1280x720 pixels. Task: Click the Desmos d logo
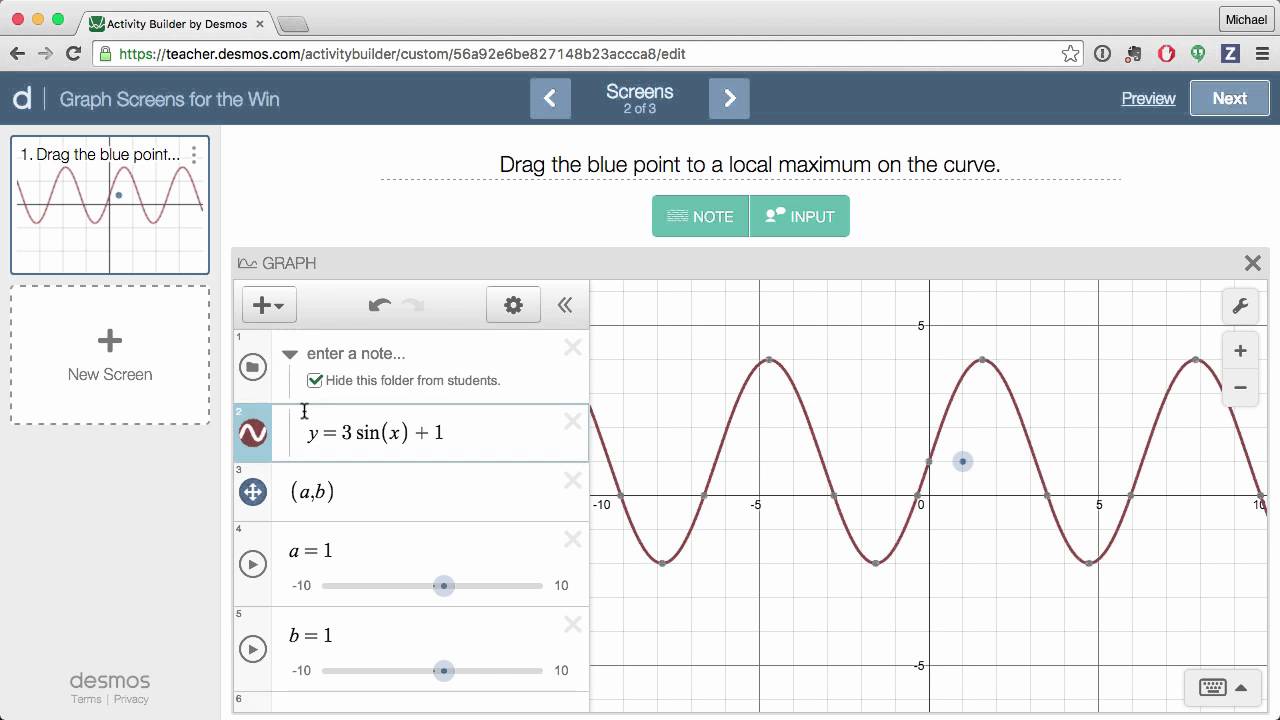click(22, 98)
